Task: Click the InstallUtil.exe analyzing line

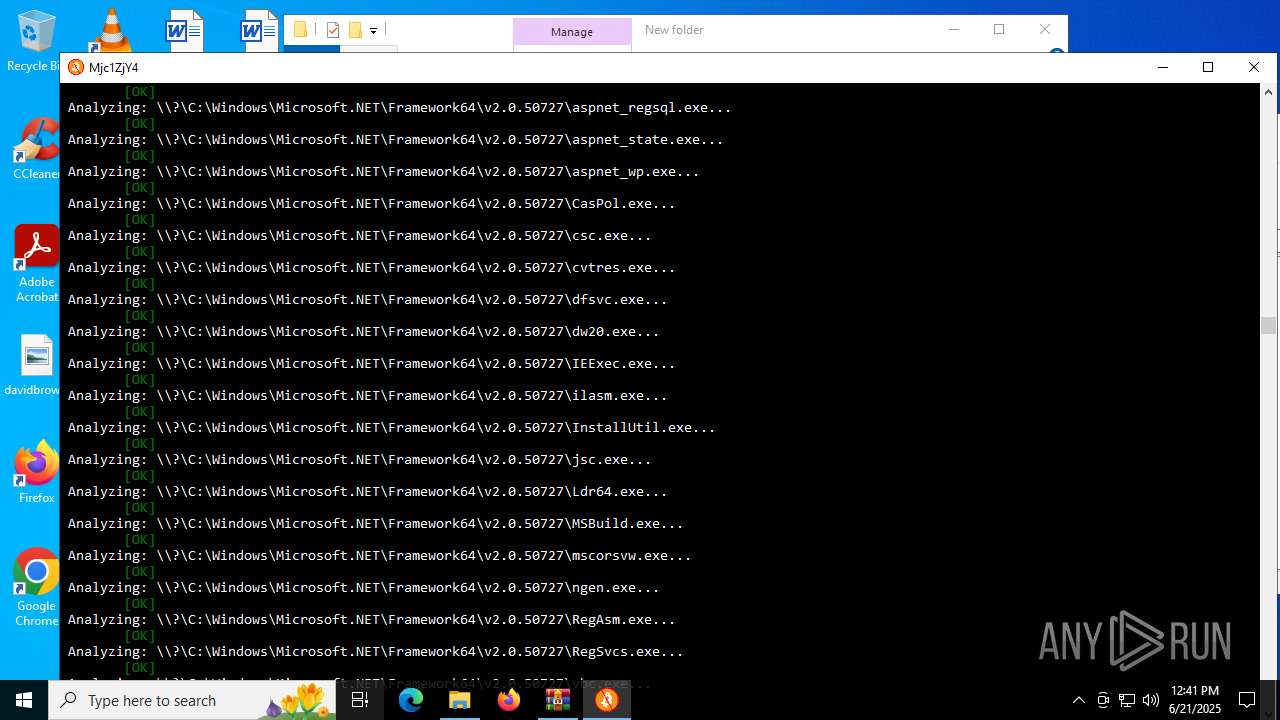Action: click(x=391, y=427)
